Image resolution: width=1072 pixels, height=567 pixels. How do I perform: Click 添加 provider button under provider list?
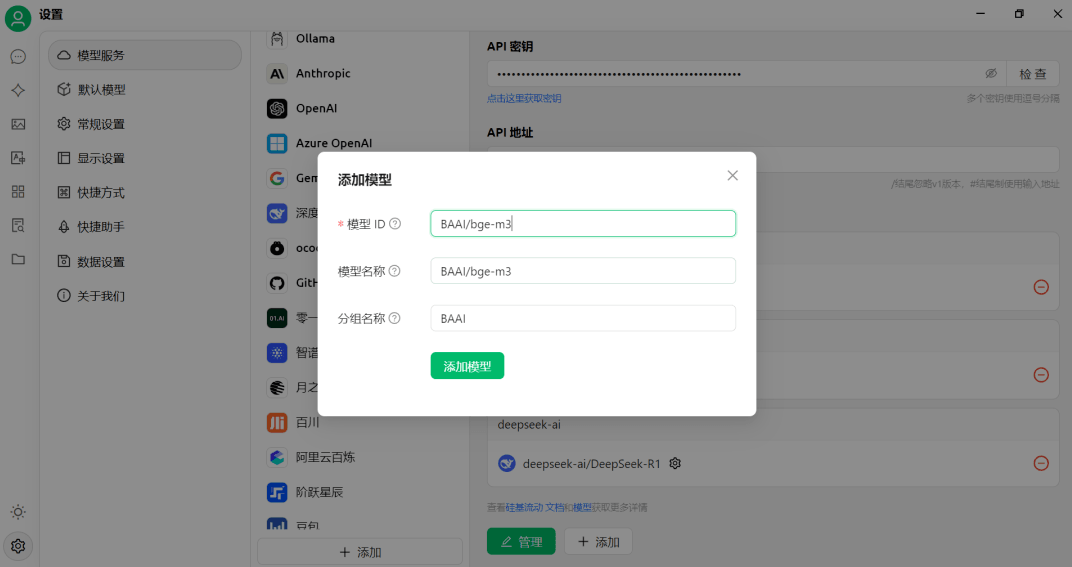click(360, 552)
